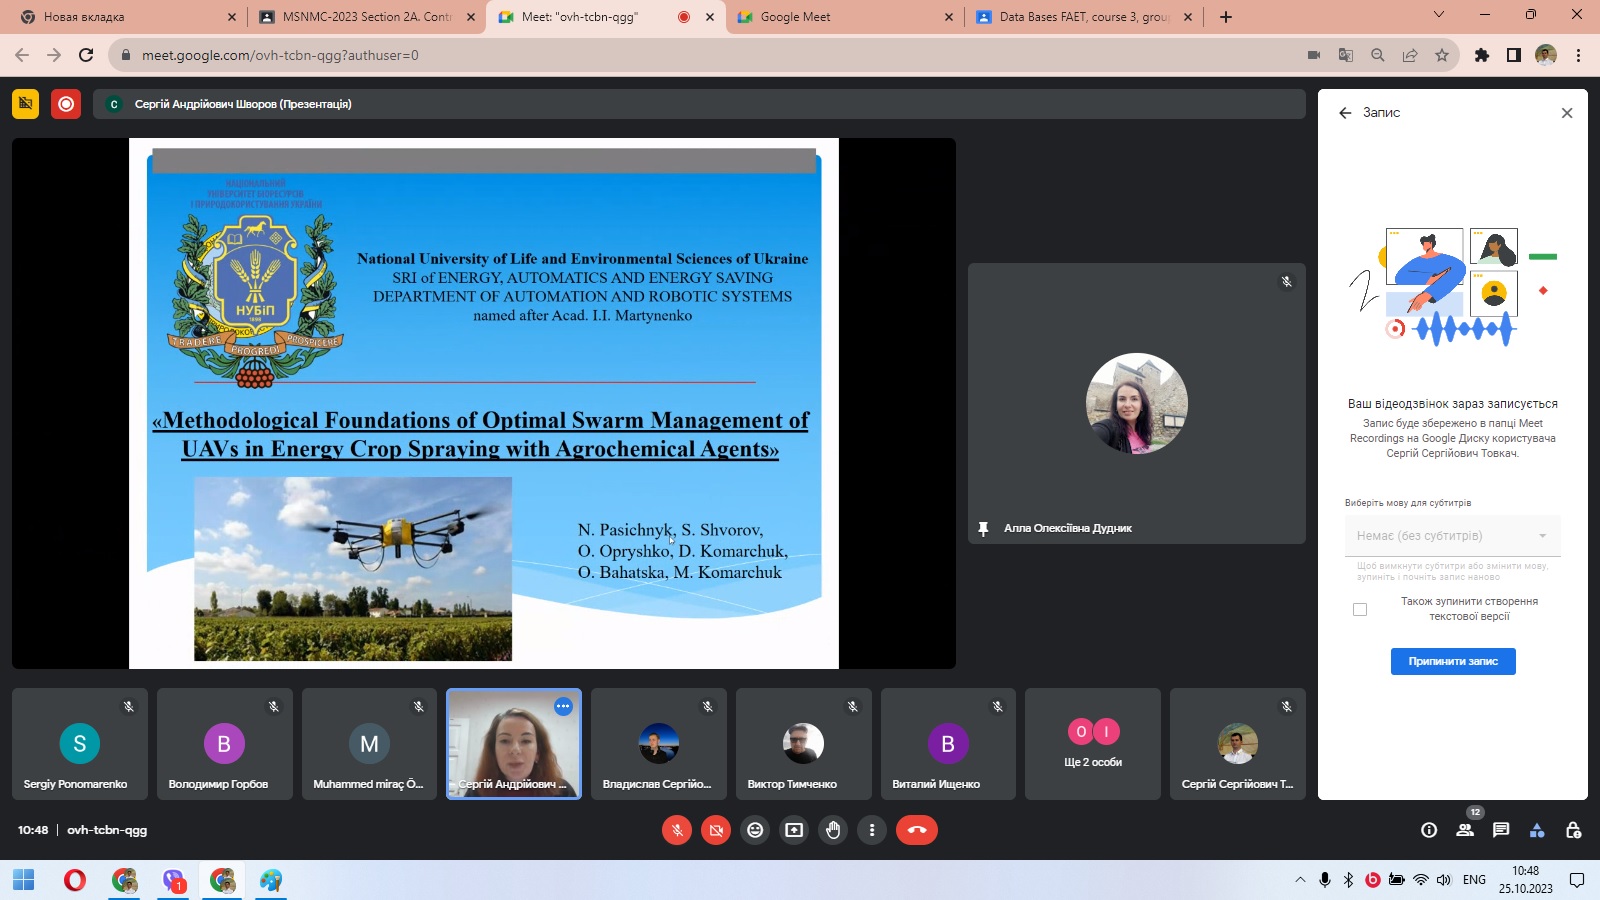Expand the subtitles language dropdown
The image size is (1600, 900).
click(x=1452, y=536)
